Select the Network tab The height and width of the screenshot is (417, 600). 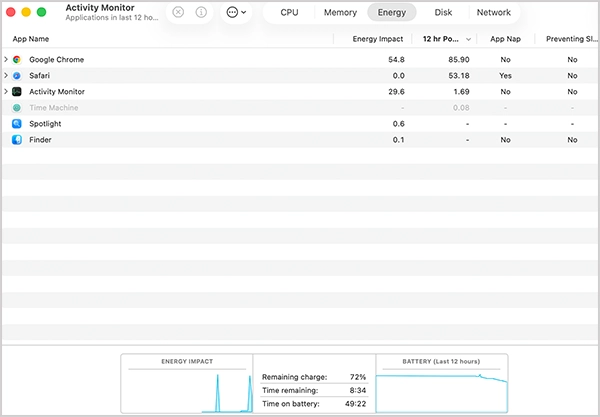[493, 13]
